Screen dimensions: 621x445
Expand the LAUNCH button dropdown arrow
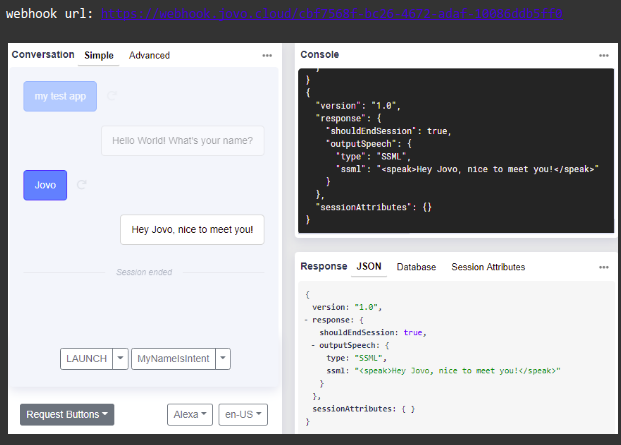click(120, 359)
